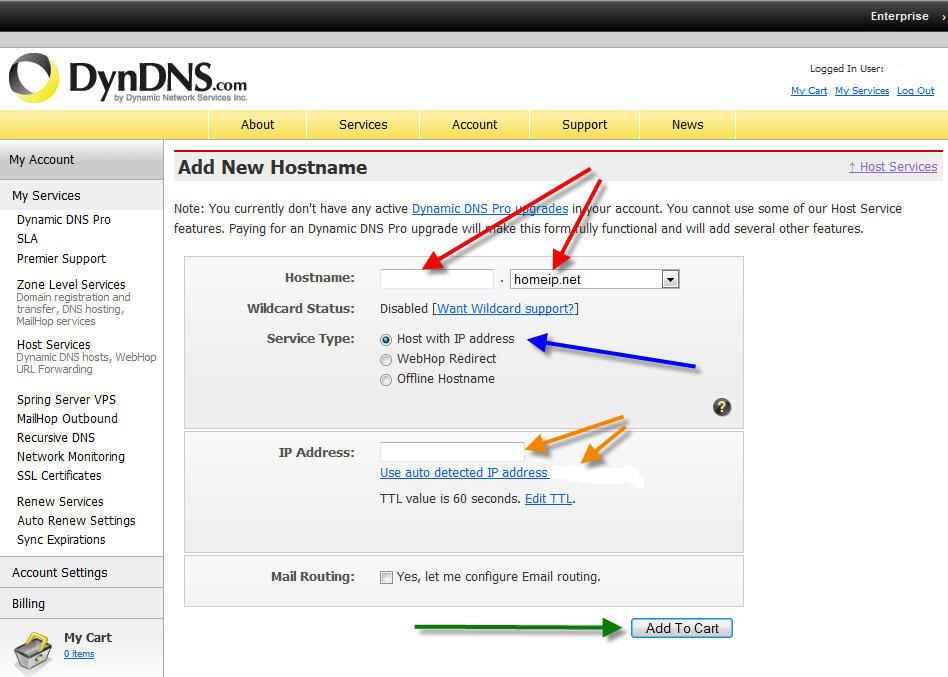Click Enterprise in top bar
This screenshot has width=948, height=677.
(x=899, y=16)
